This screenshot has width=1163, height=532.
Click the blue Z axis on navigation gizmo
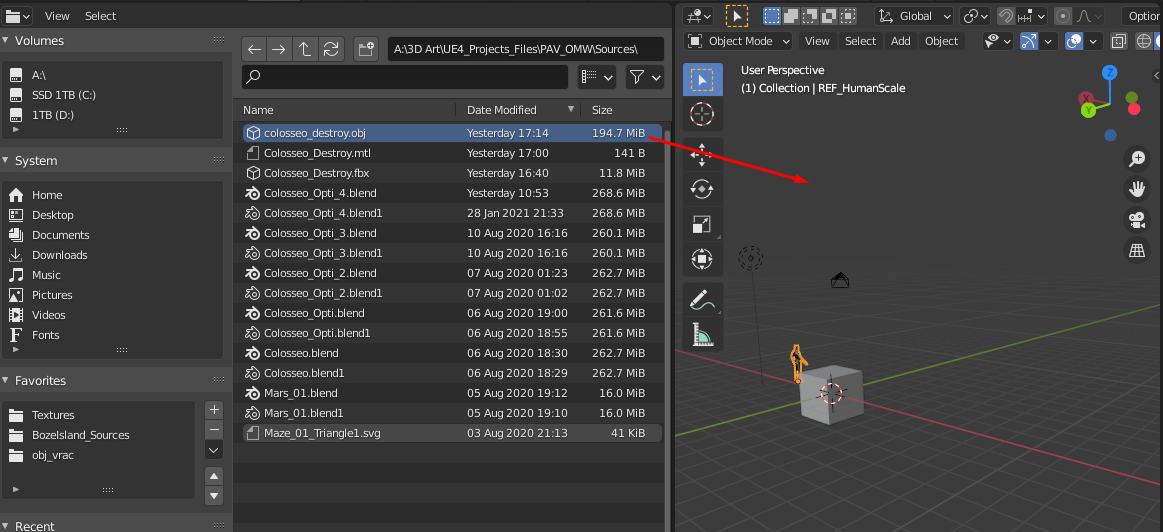pos(1110,72)
